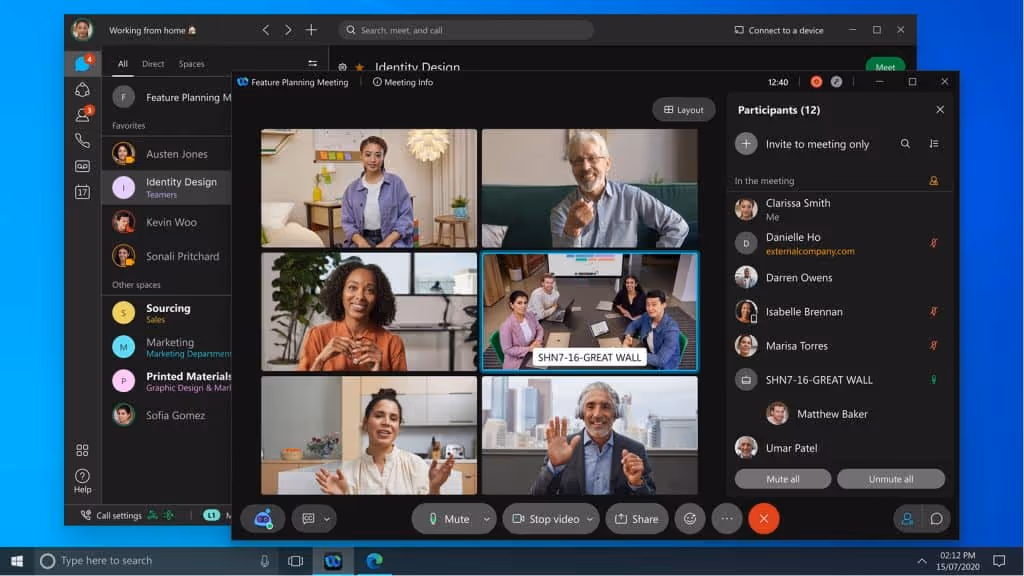Toggle Marisa Torres muted microphone icon
This screenshot has height=576, width=1024.
(x=934, y=345)
